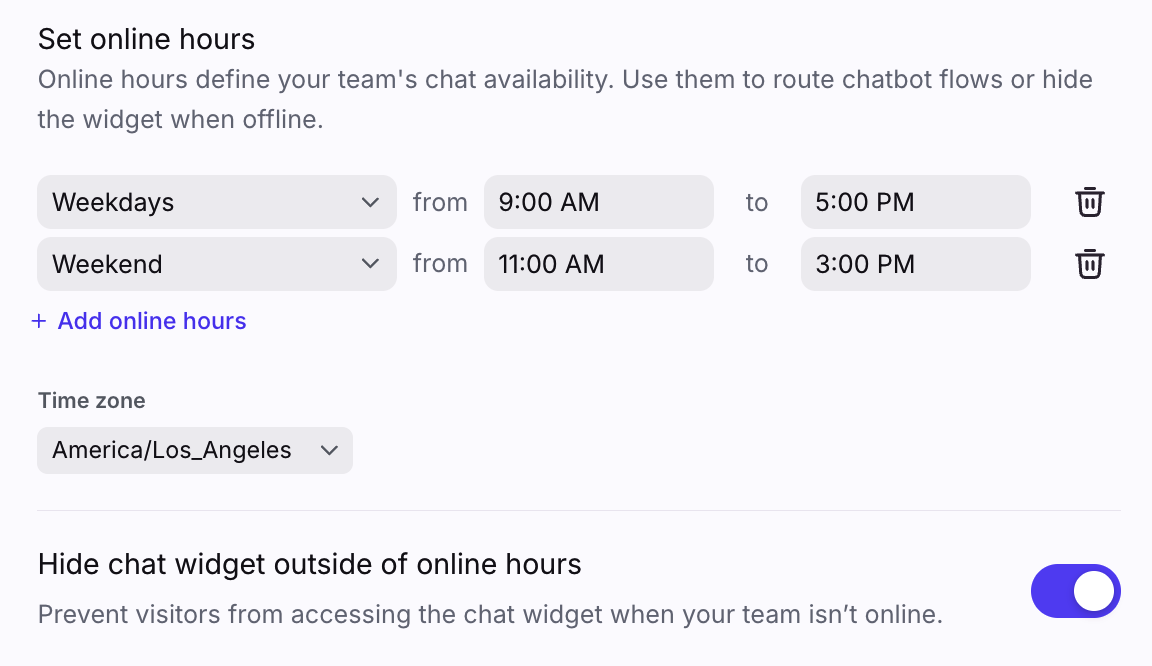The width and height of the screenshot is (1152, 666).
Task: Click trash icon for Weekend hours
Action: tap(1089, 264)
